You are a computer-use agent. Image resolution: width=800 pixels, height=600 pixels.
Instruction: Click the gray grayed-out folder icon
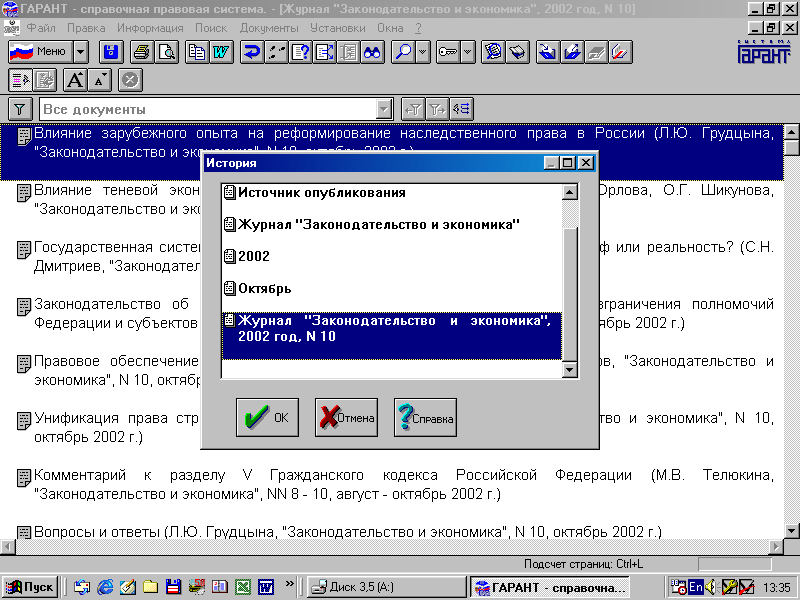[x=596, y=52]
